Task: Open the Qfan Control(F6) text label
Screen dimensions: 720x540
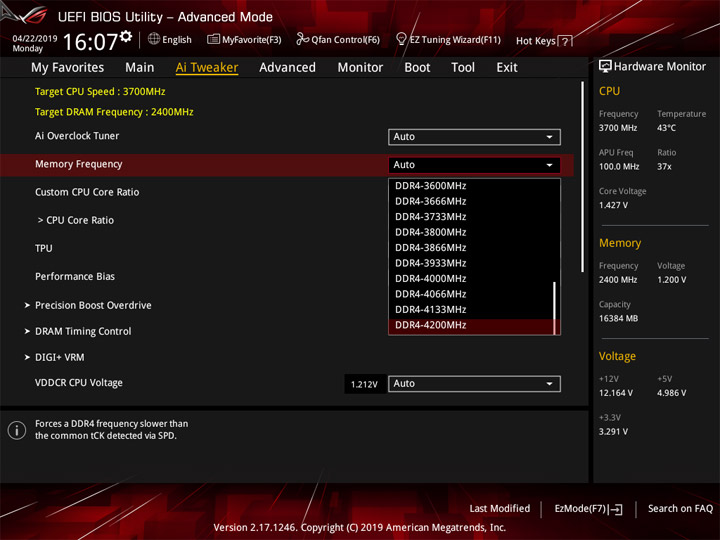Action: (345, 39)
